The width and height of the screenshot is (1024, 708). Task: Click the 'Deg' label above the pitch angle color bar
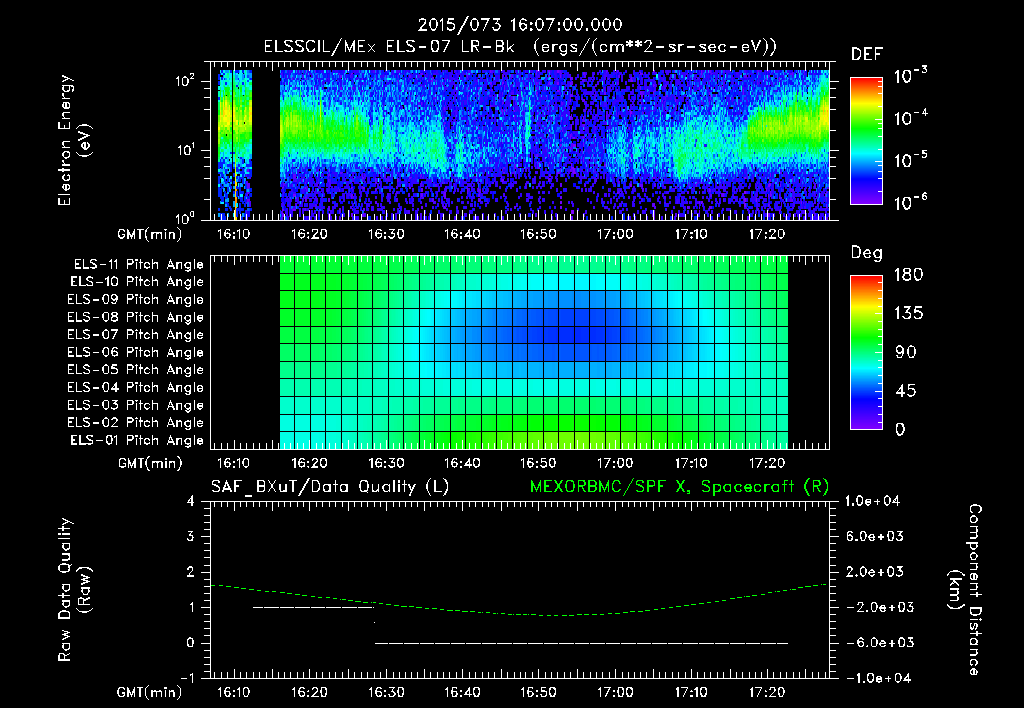(x=867, y=253)
